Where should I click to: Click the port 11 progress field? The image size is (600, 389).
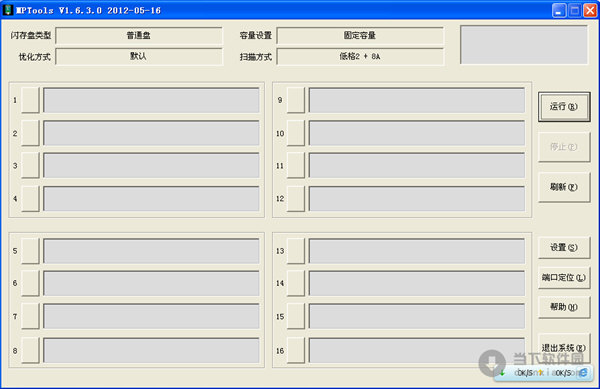pos(417,166)
